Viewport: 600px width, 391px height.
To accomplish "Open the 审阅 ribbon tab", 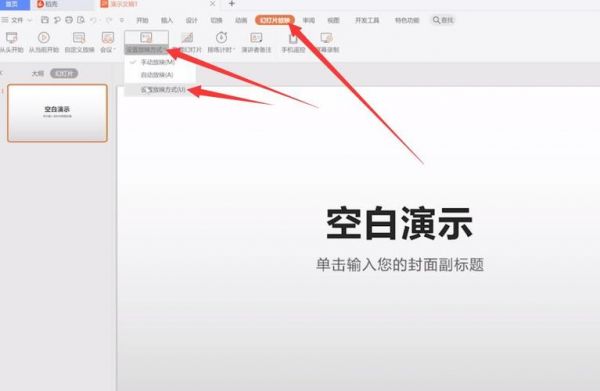I will pyautogui.click(x=309, y=20).
